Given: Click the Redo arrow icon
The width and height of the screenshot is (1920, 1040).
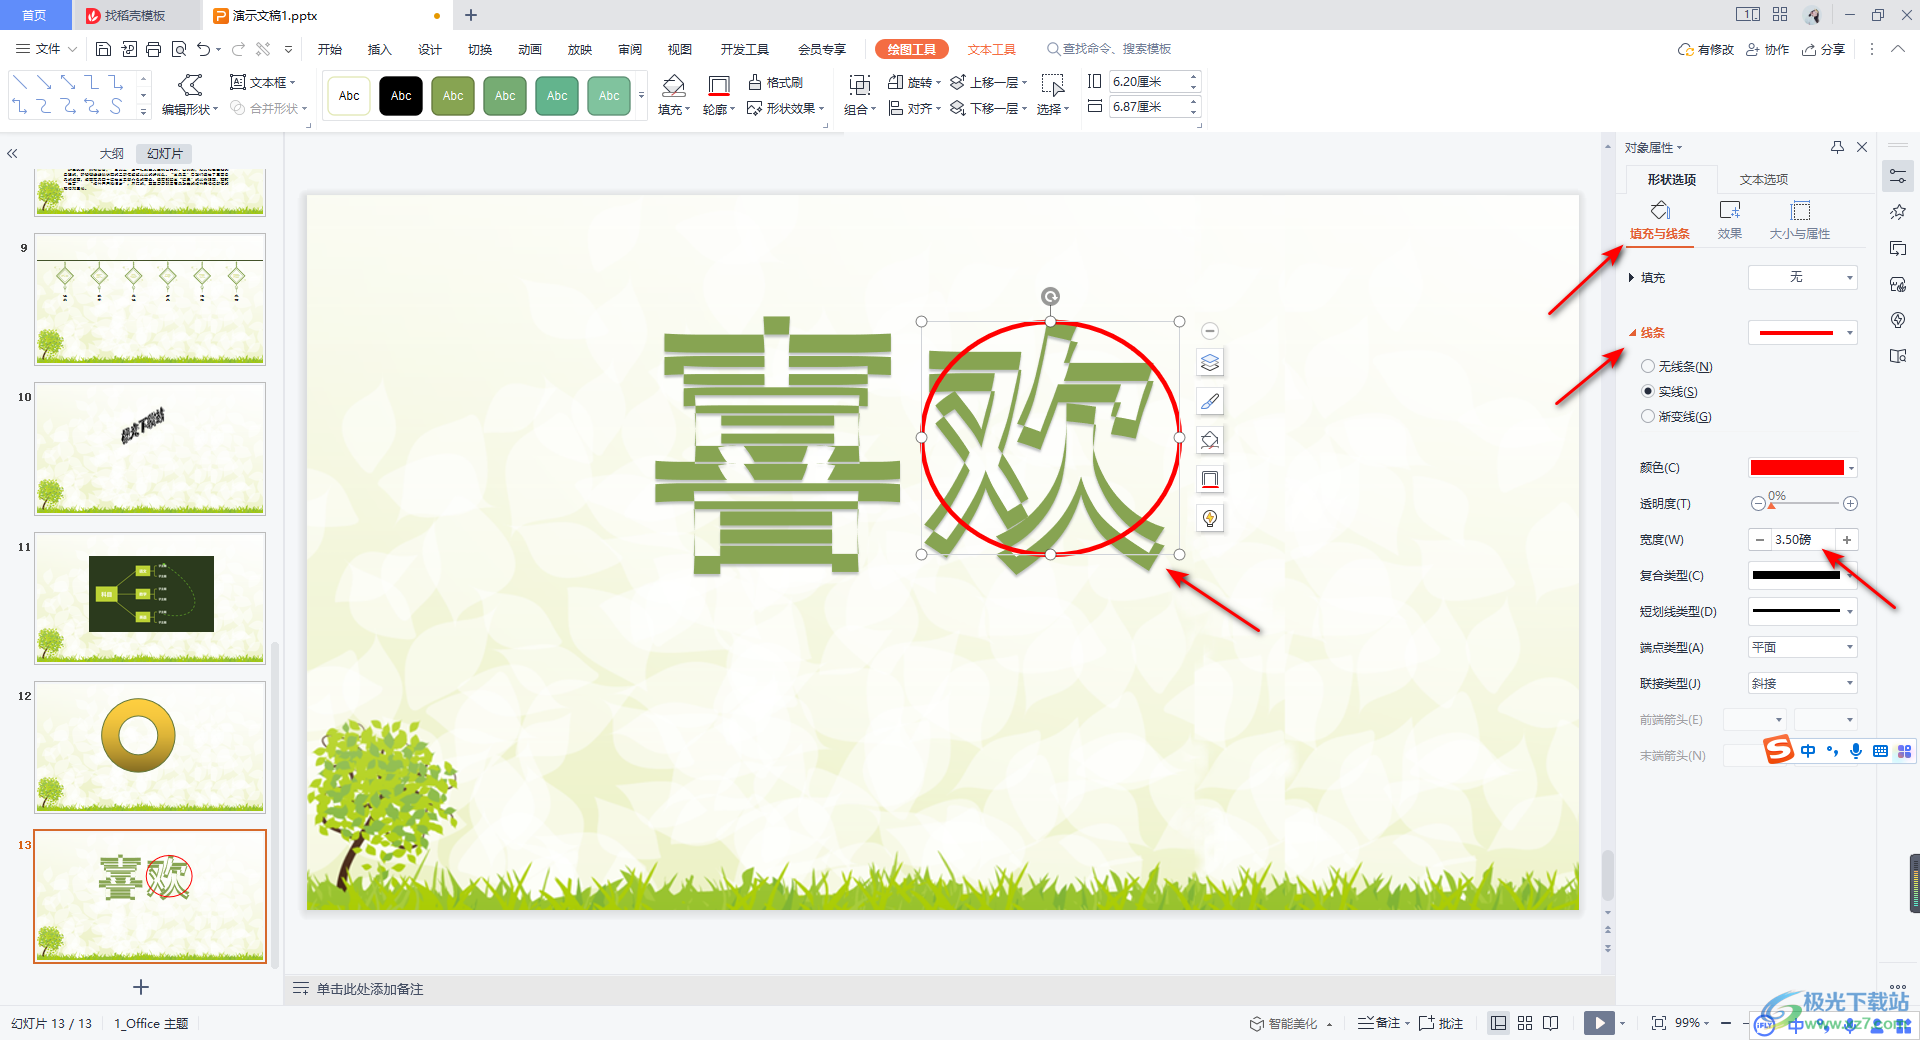Looking at the screenshot, I should pyautogui.click(x=238, y=49).
